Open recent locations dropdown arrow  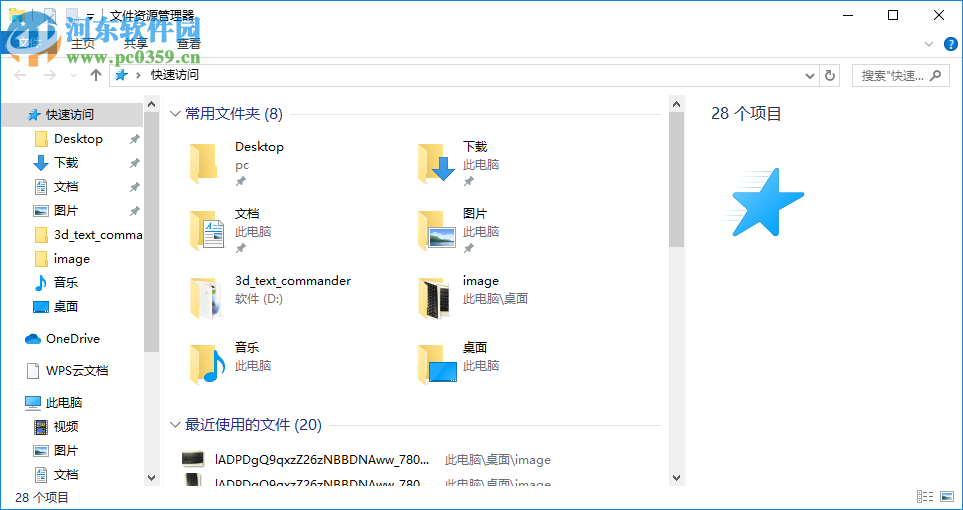tap(74, 76)
